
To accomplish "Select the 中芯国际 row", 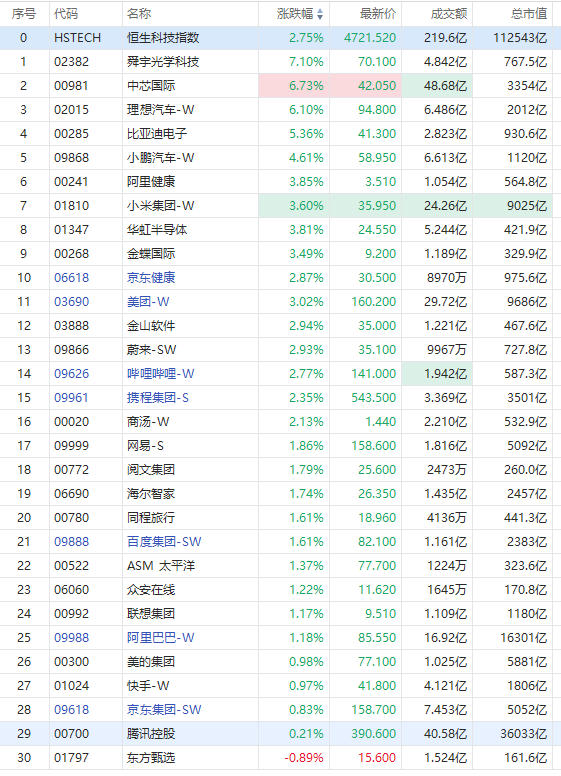I will click(276, 86).
